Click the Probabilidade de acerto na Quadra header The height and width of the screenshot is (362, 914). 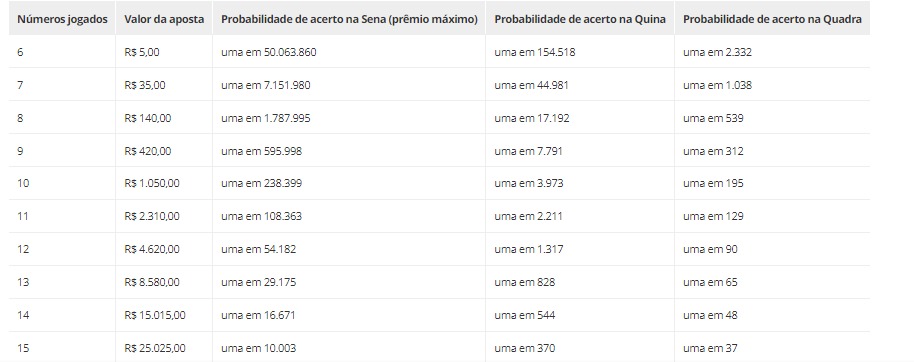(x=772, y=19)
